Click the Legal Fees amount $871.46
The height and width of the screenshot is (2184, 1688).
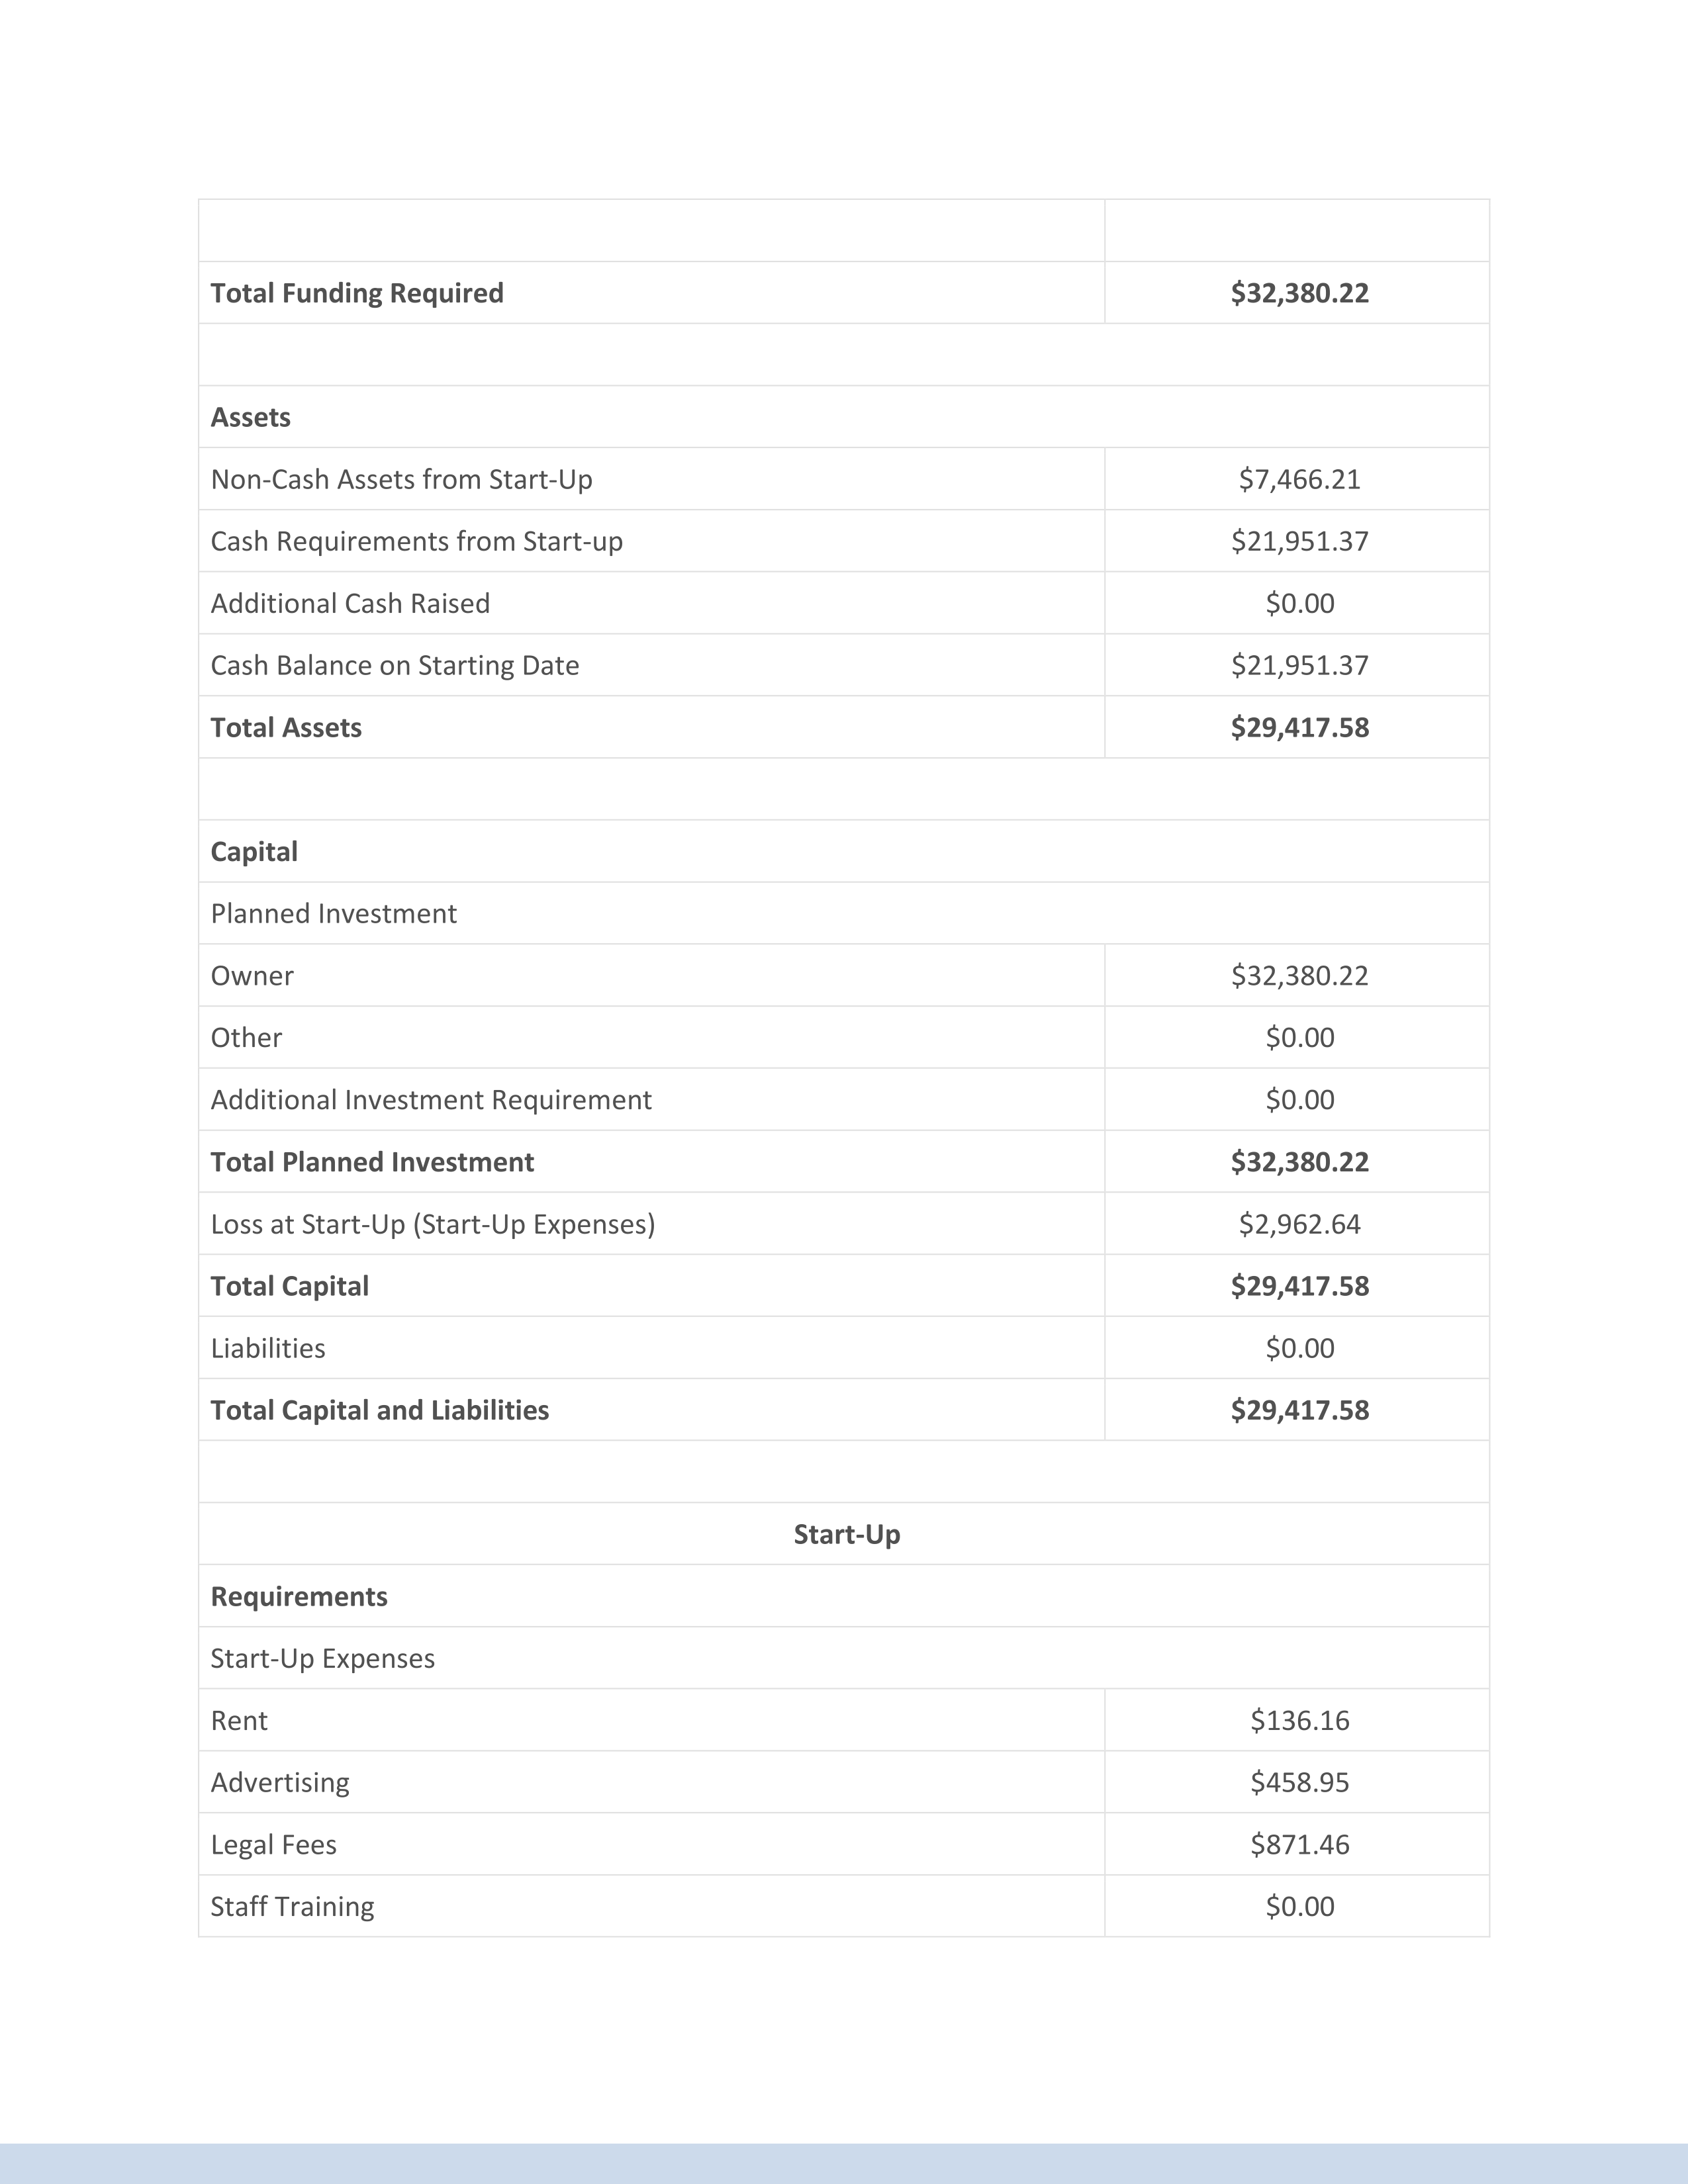(1299, 1844)
